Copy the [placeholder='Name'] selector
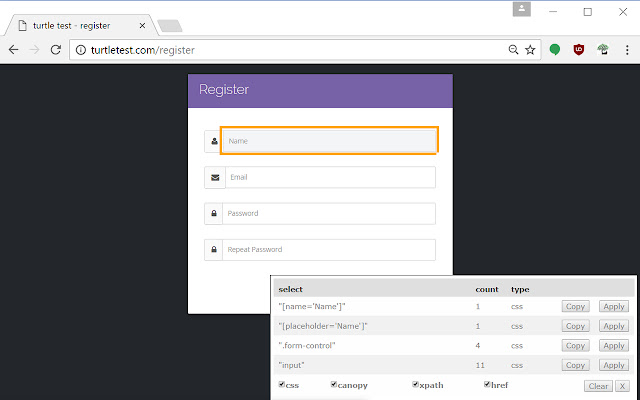This screenshot has width=640, height=400. pos(576,326)
